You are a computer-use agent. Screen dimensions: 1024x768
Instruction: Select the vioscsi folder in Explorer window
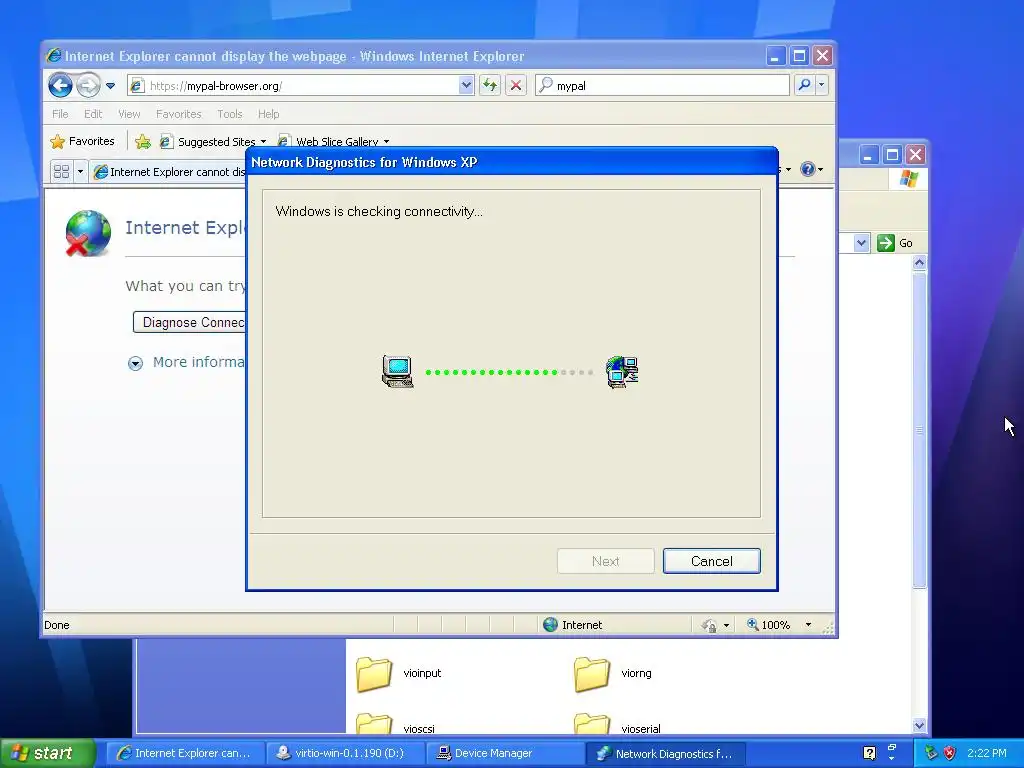click(x=396, y=724)
